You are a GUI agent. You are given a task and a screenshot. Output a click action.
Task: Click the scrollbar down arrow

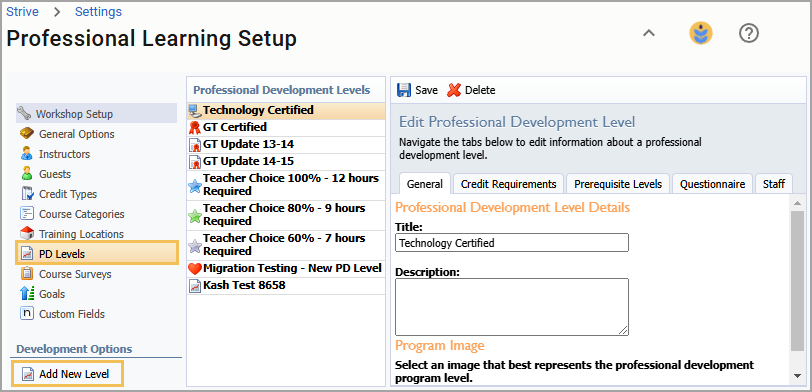point(797,375)
